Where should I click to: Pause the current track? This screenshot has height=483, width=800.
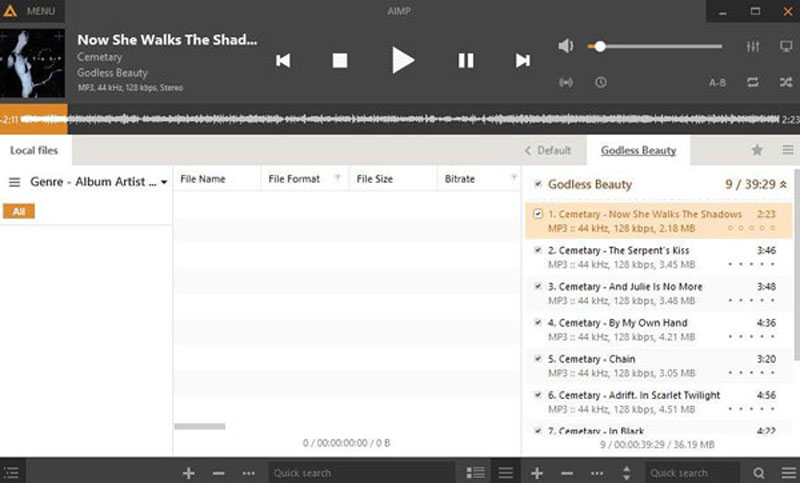(465, 61)
